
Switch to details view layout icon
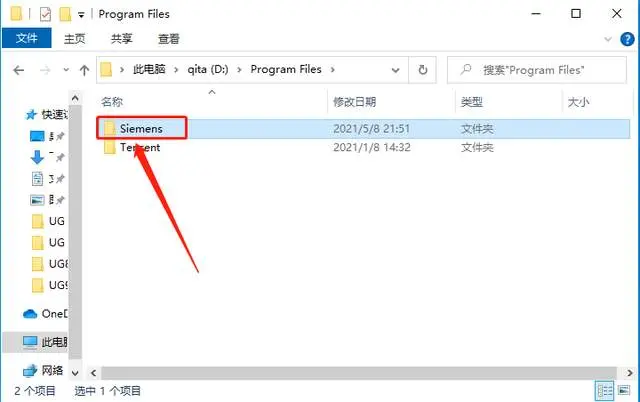604,391
